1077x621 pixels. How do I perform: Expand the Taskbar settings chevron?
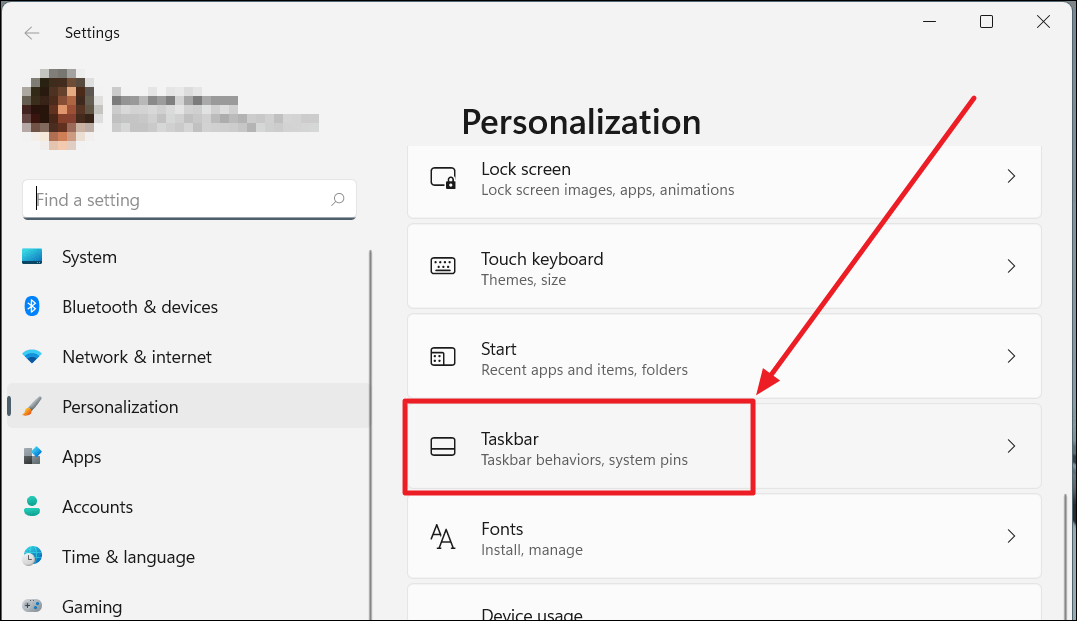pyautogui.click(x=1011, y=446)
